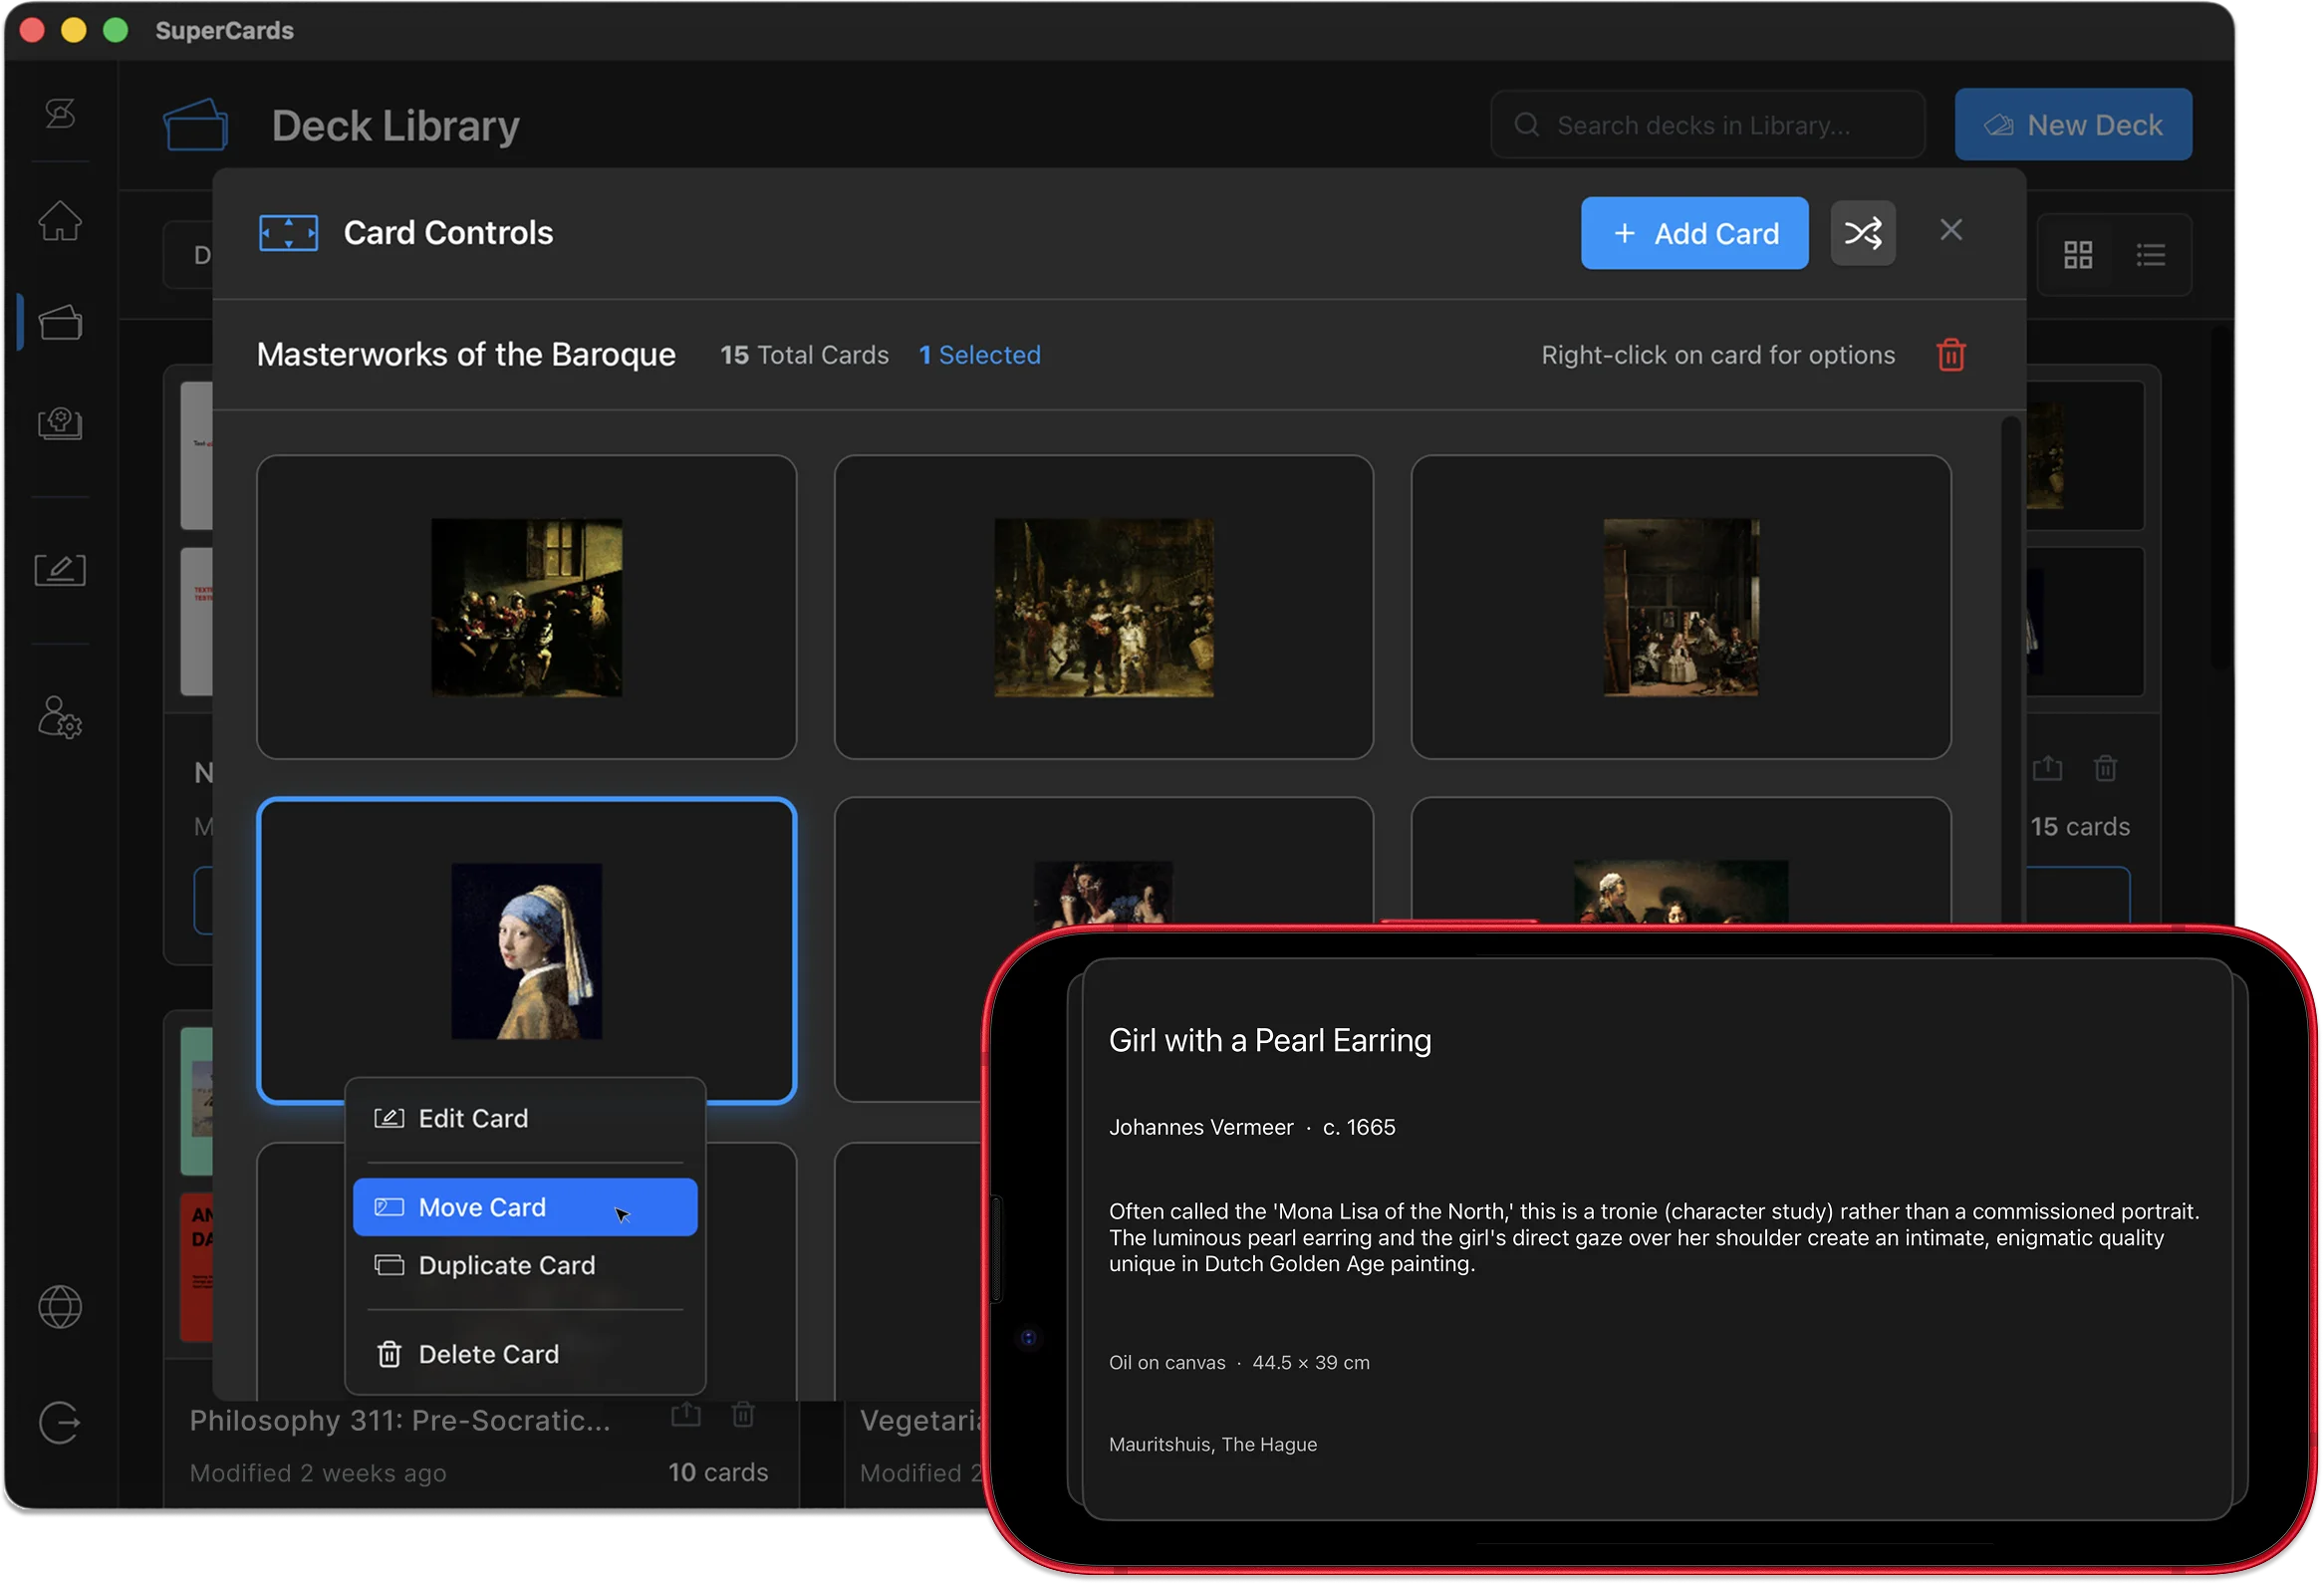The height and width of the screenshot is (1589, 2324).
Task: Click the card panel vertical scrollbar
Action: coord(2011,670)
